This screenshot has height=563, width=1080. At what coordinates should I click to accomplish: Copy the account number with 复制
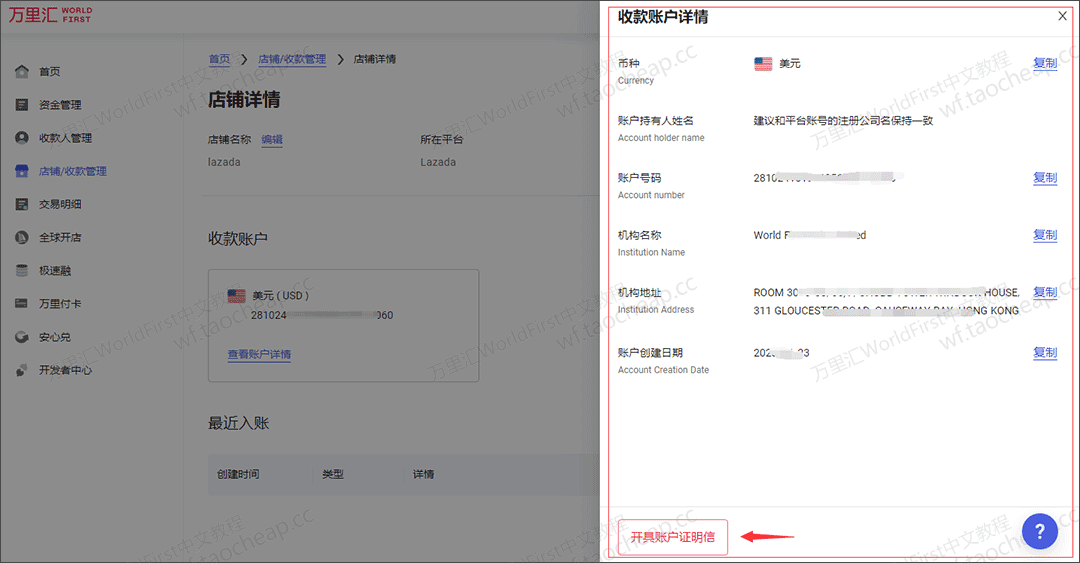(1045, 178)
